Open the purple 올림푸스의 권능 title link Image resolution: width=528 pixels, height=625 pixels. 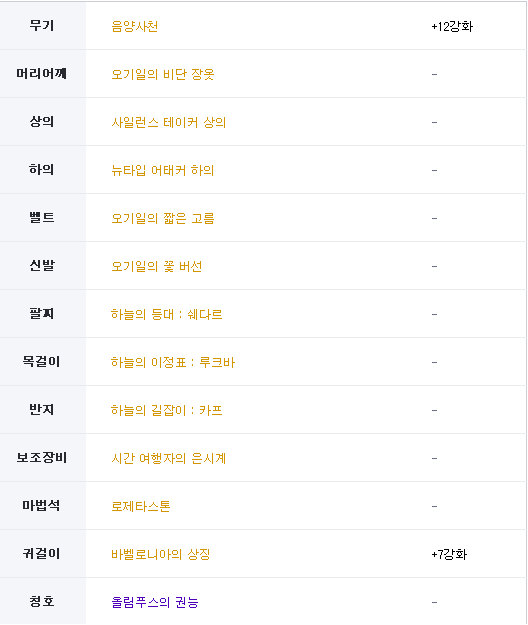[x=155, y=602]
